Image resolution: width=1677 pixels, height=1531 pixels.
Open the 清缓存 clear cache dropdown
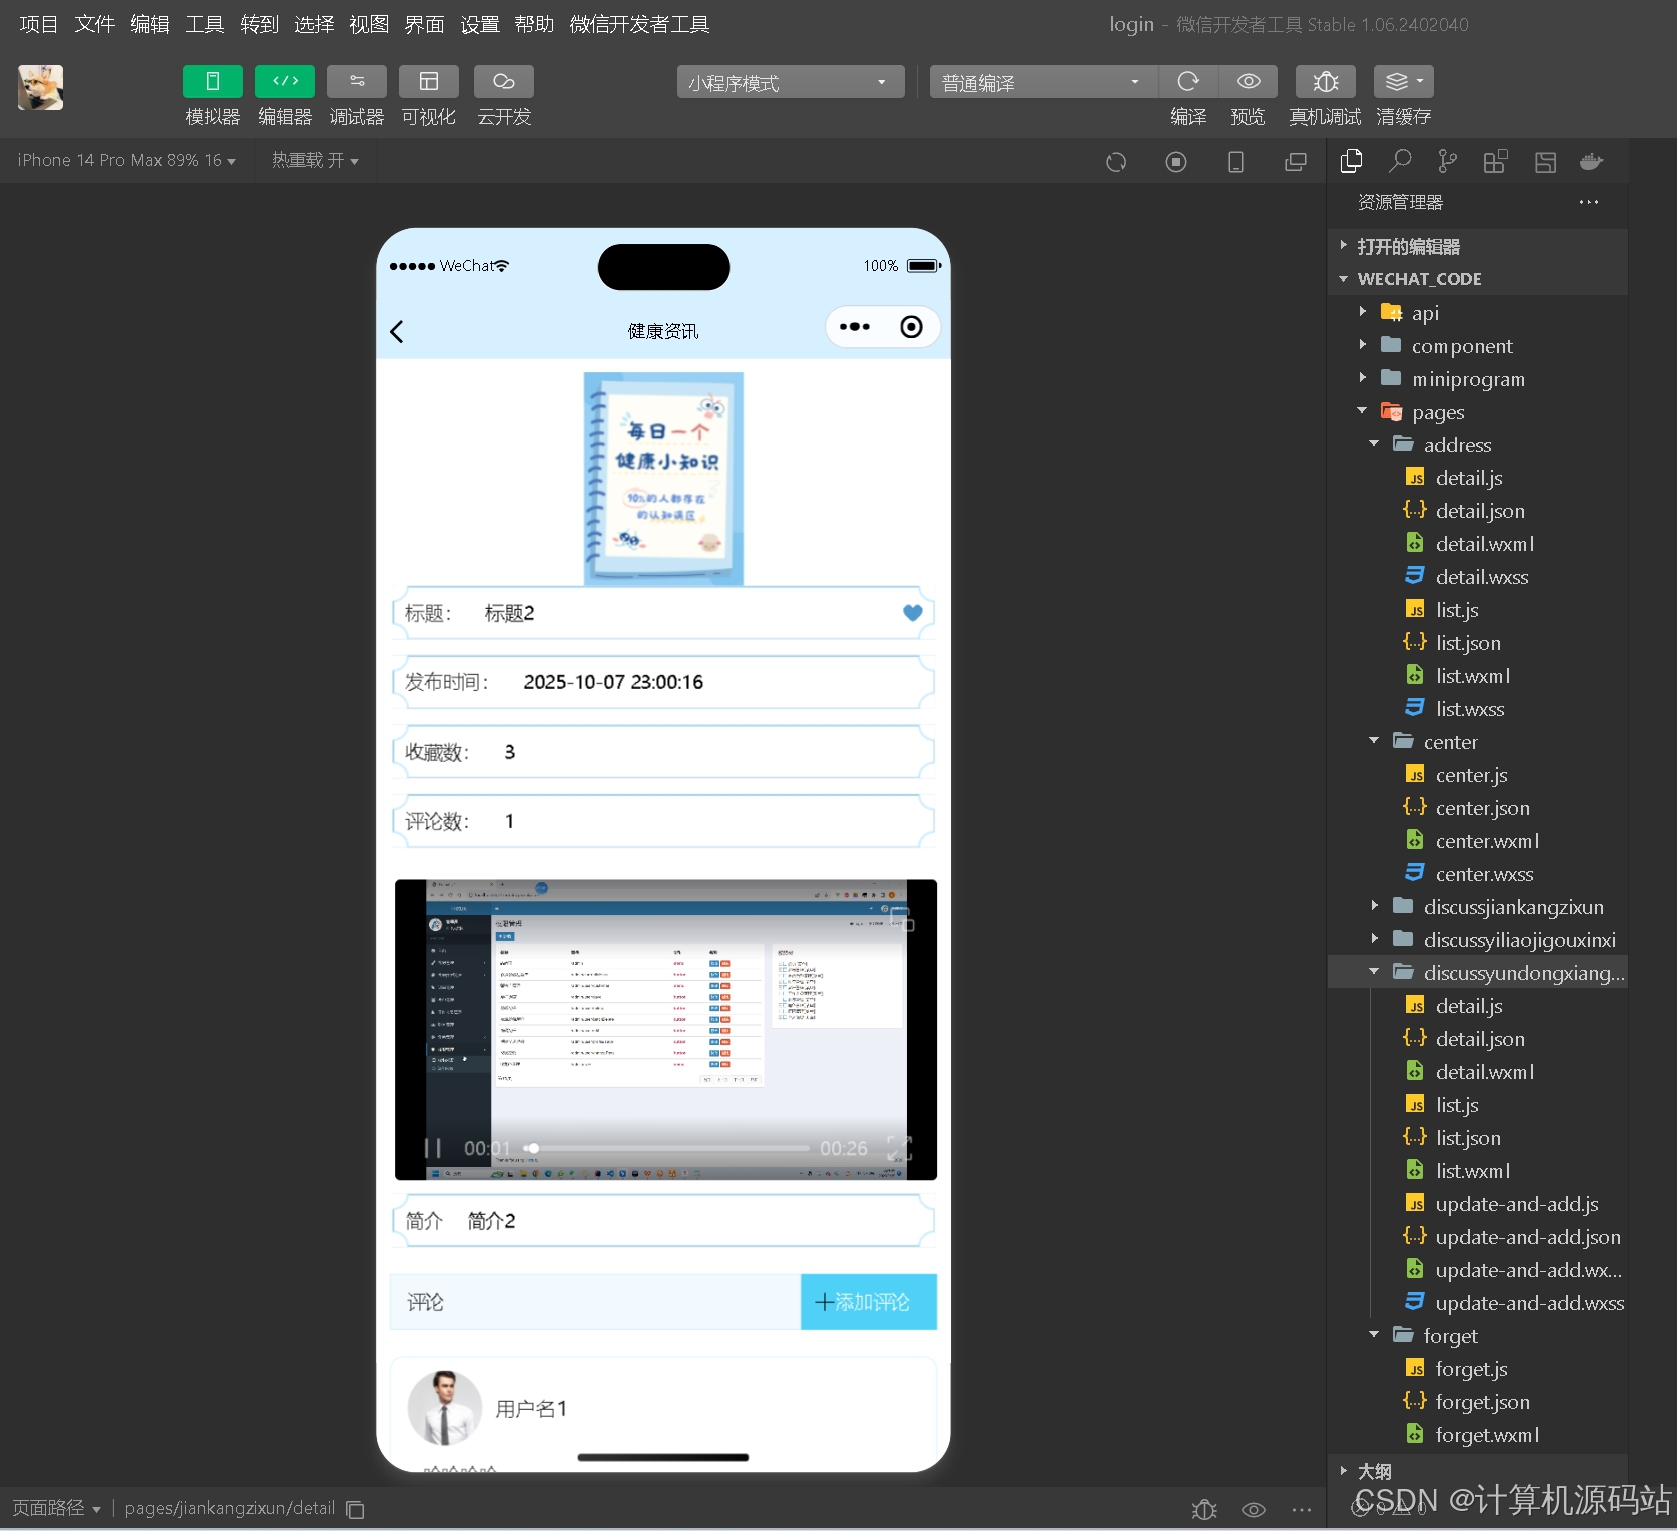(1404, 81)
